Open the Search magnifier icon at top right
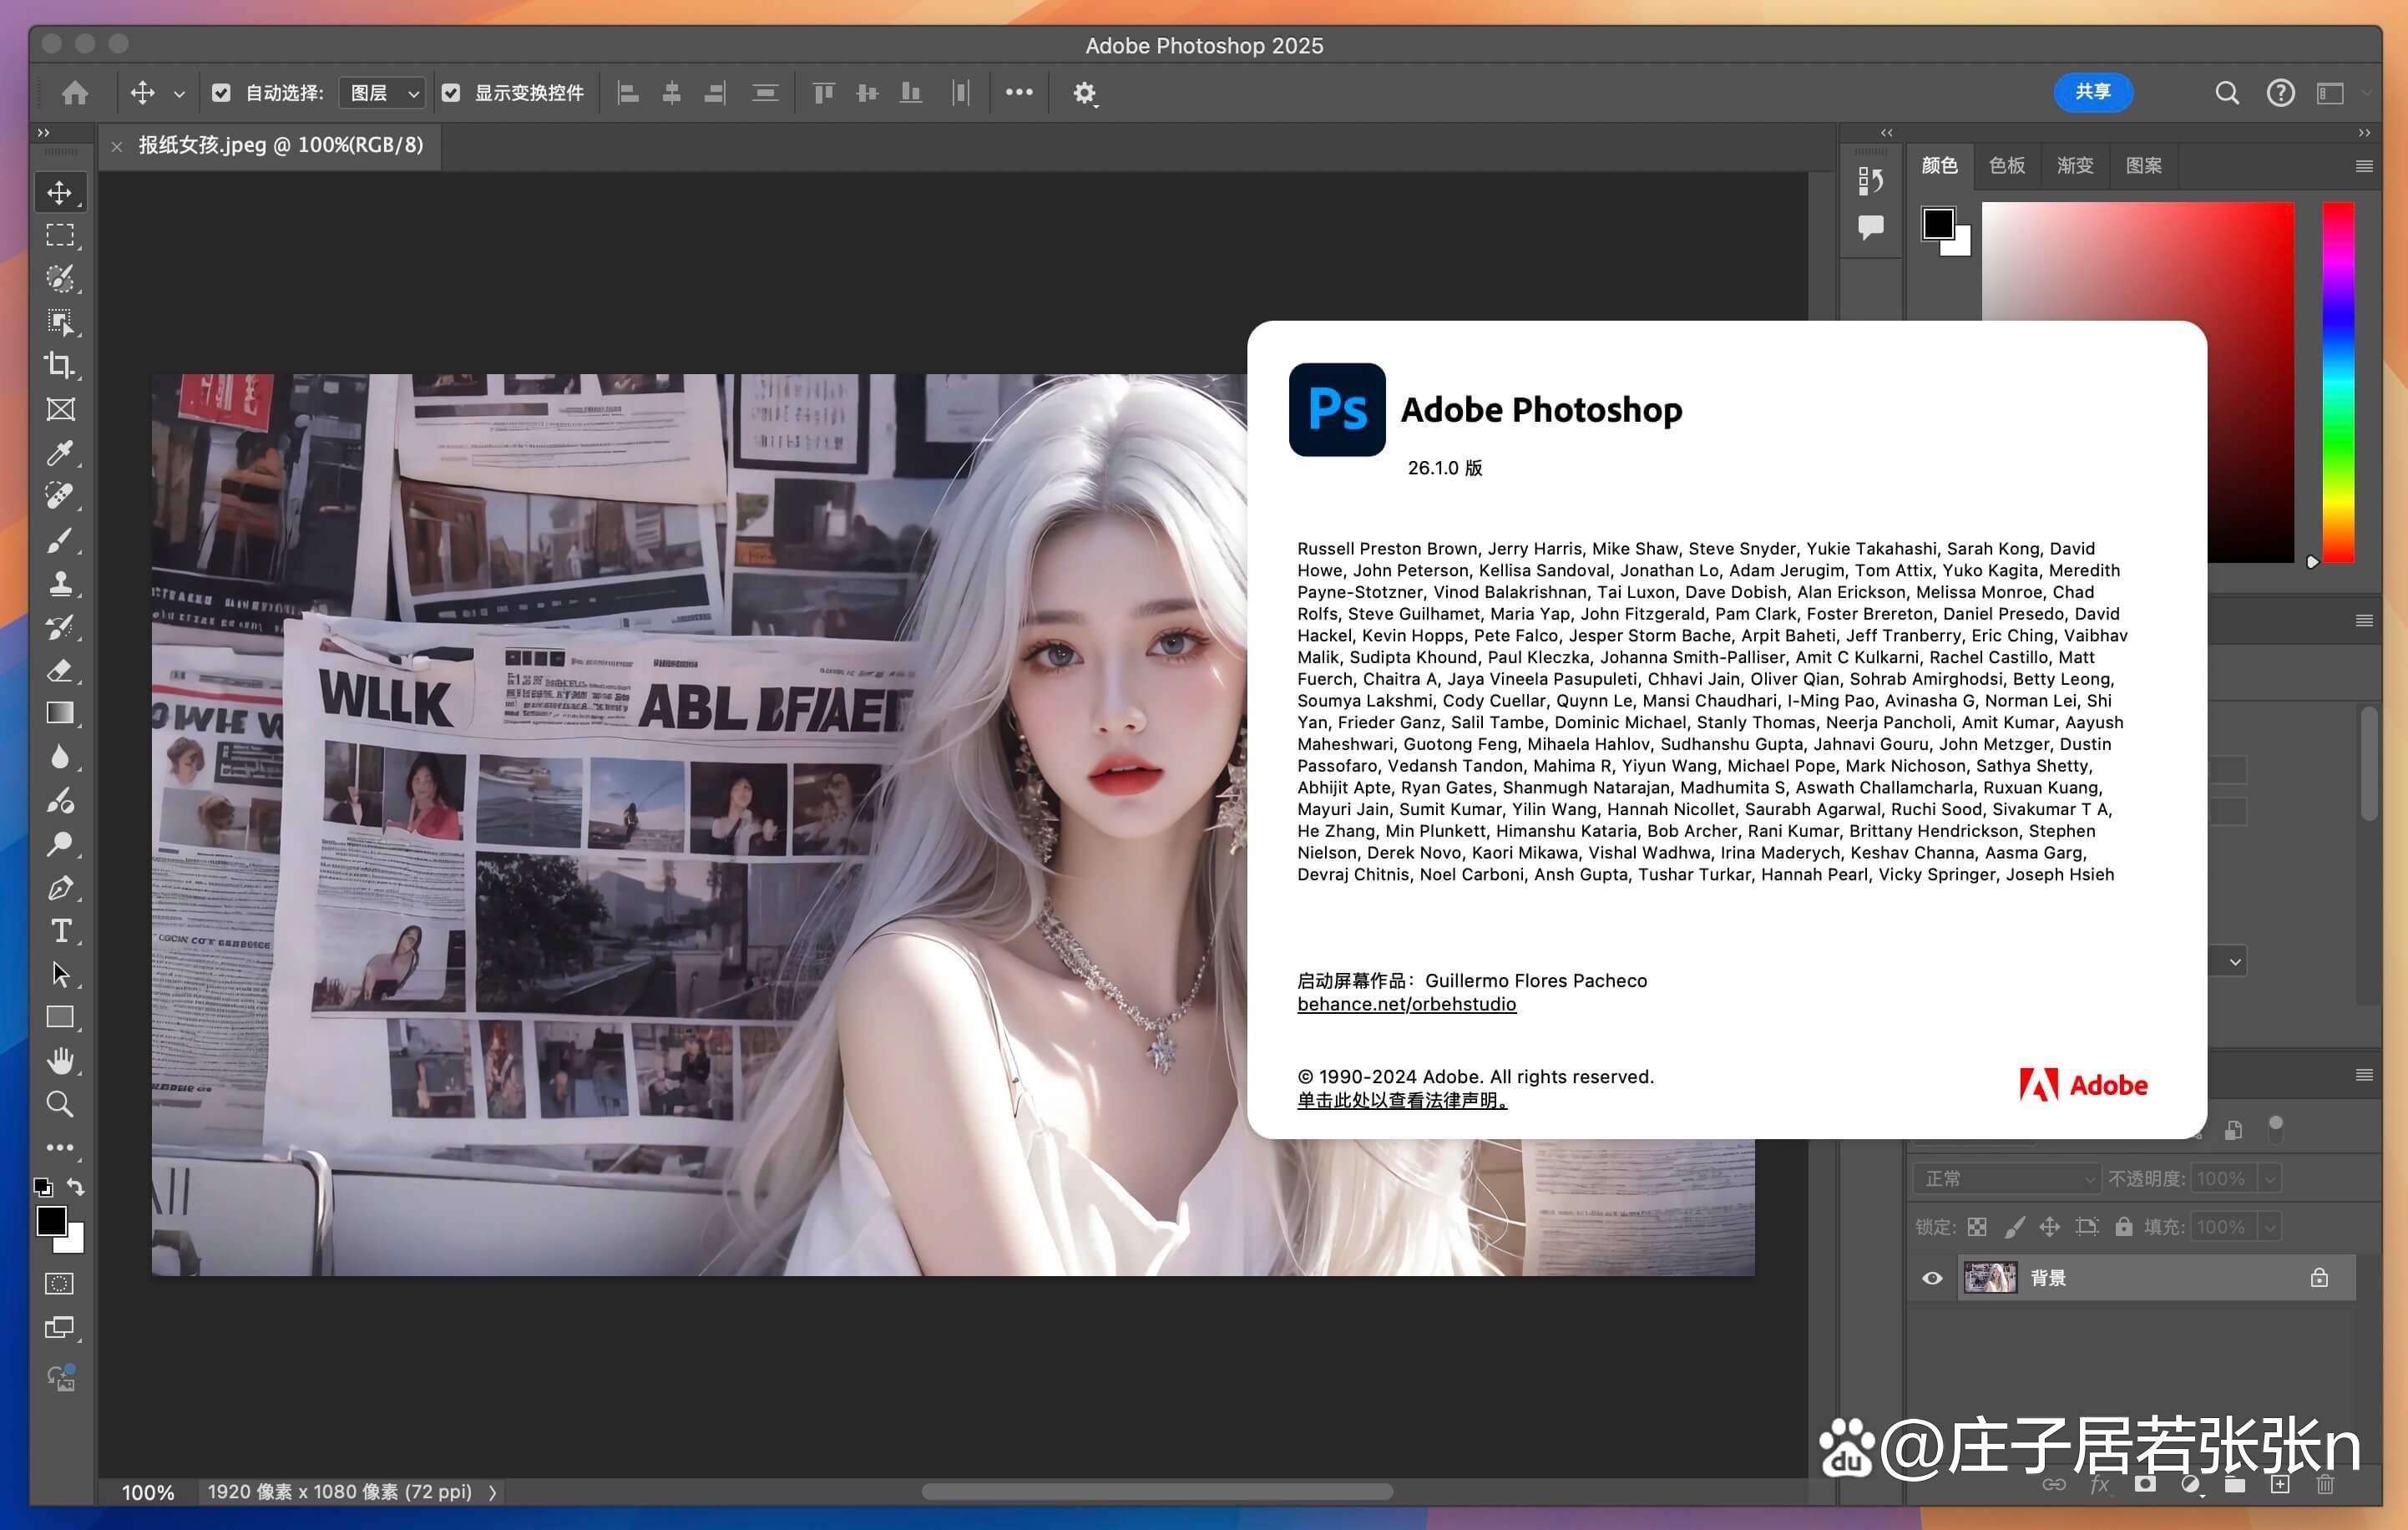2408x1530 pixels. (x=2227, y=93)
